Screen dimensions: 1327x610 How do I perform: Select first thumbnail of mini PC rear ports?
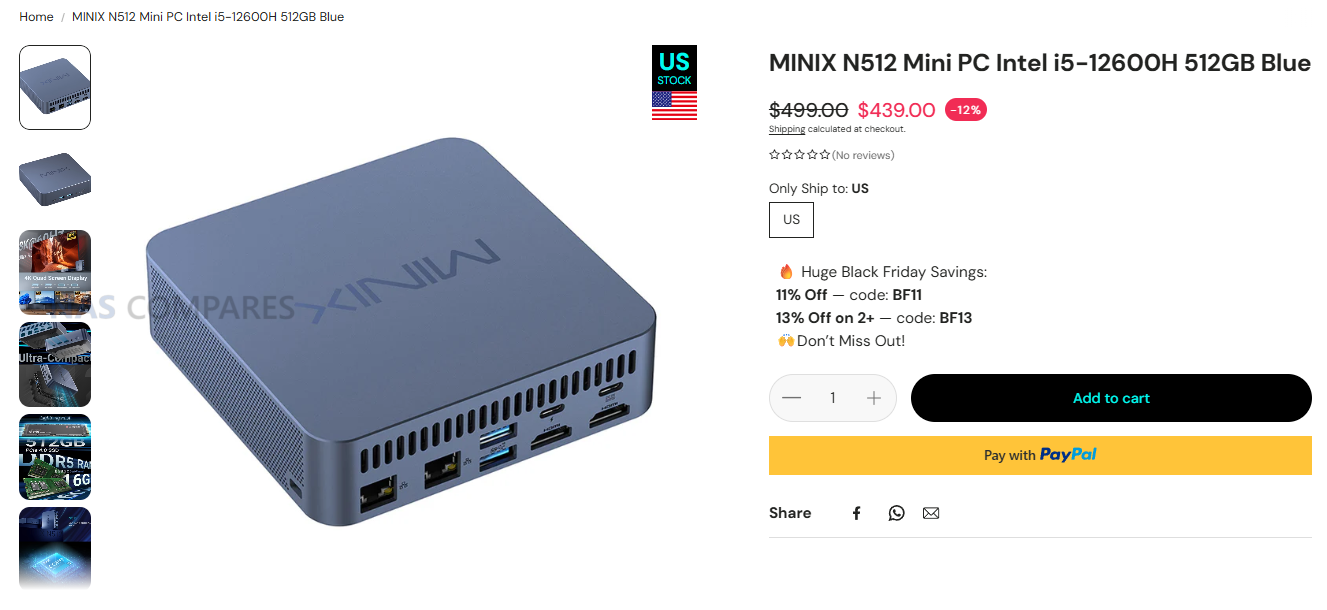(55, 87)
